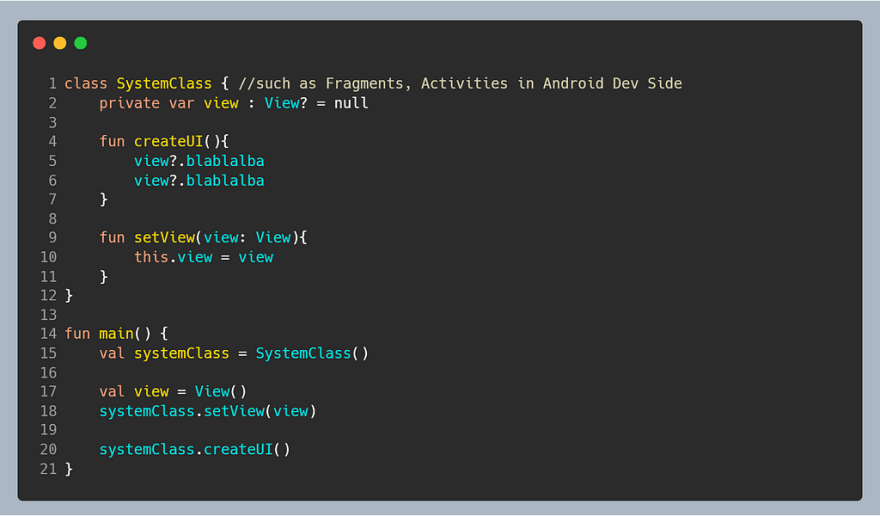This screenshot has width=880, height=516.
Task: Click the 'null' value on line 2
Action: coord(351,103)
